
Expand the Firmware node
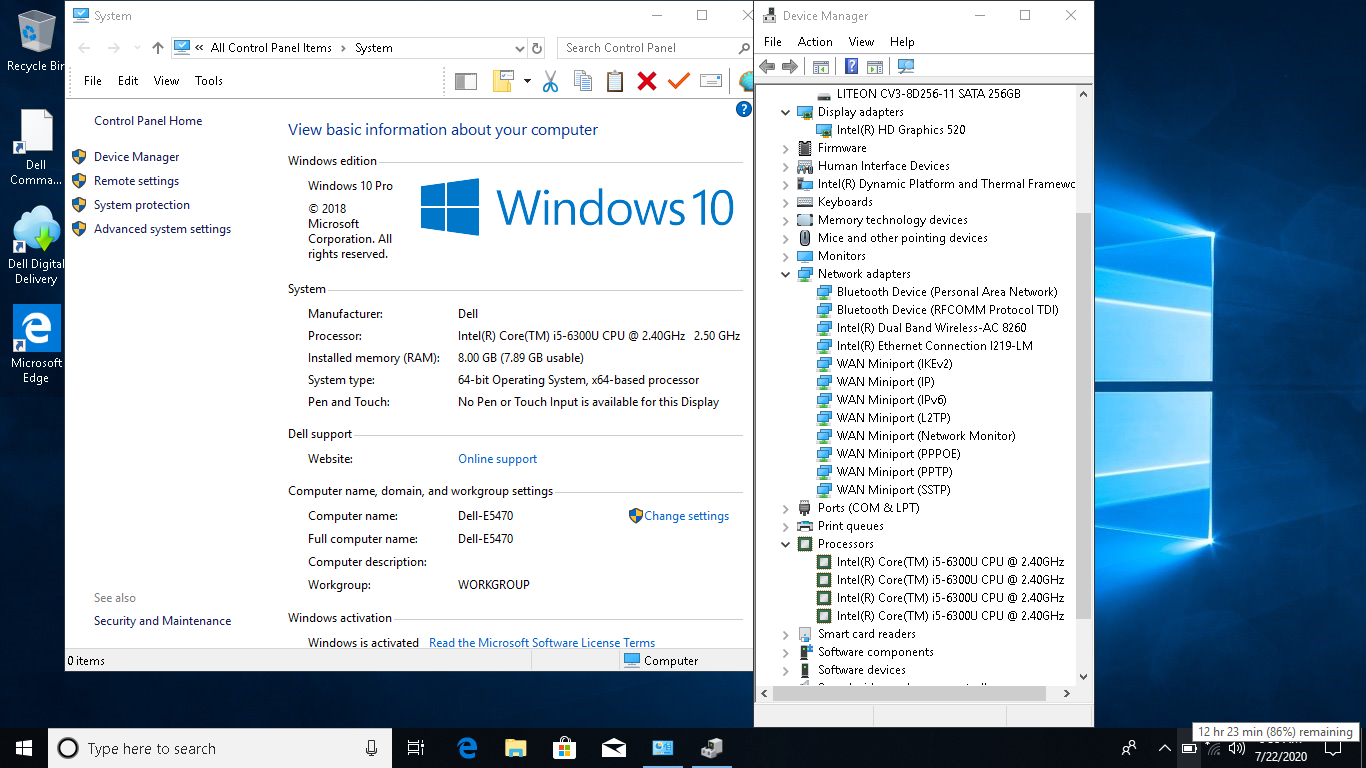(786, 148)
